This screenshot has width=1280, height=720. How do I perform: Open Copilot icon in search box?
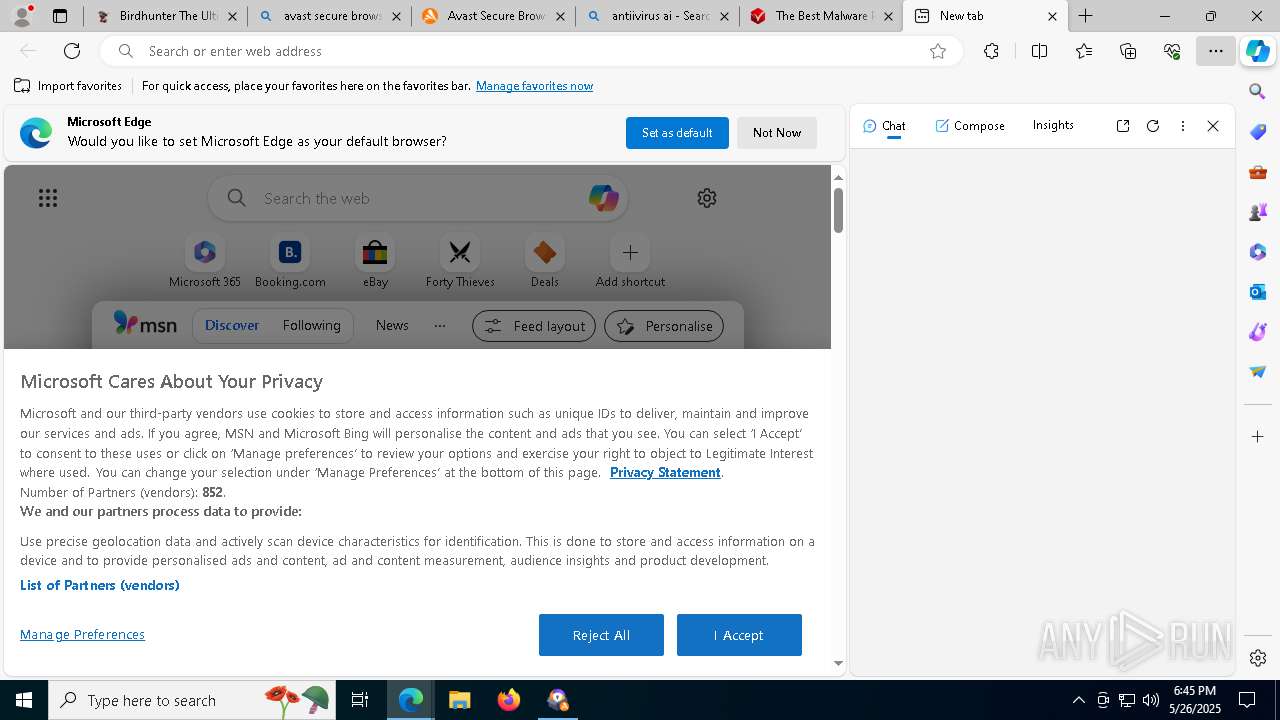603,197
